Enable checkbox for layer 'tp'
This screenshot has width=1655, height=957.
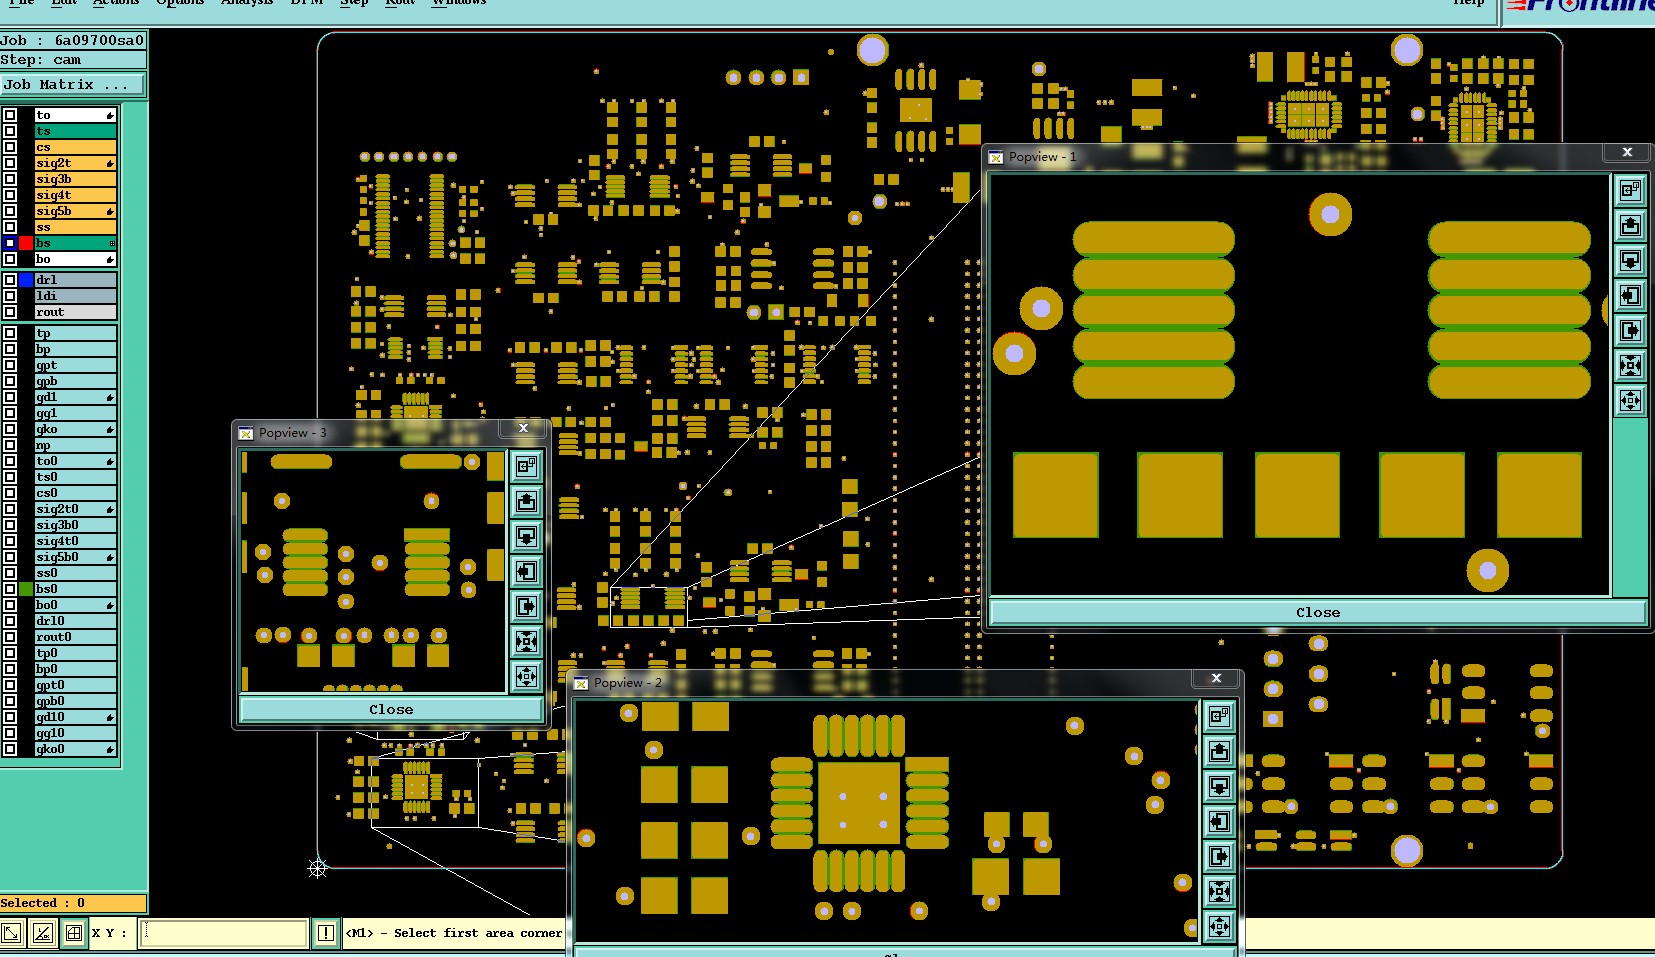[10, 333]
